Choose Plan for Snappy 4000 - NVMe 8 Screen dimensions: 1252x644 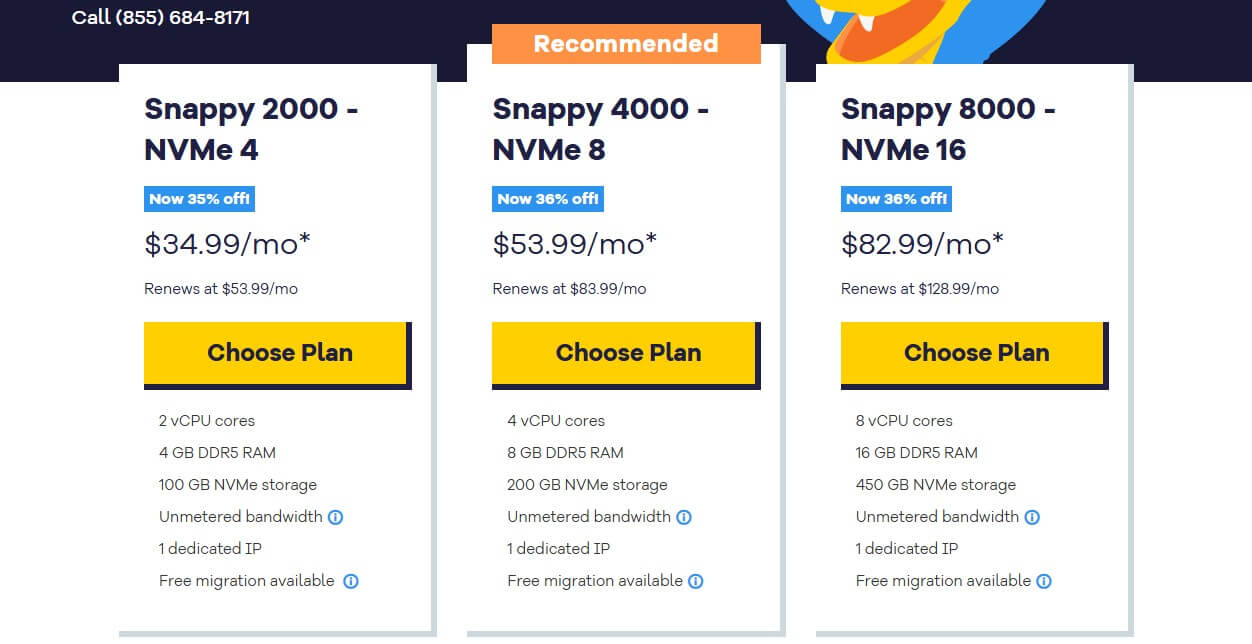coord(626,353)
